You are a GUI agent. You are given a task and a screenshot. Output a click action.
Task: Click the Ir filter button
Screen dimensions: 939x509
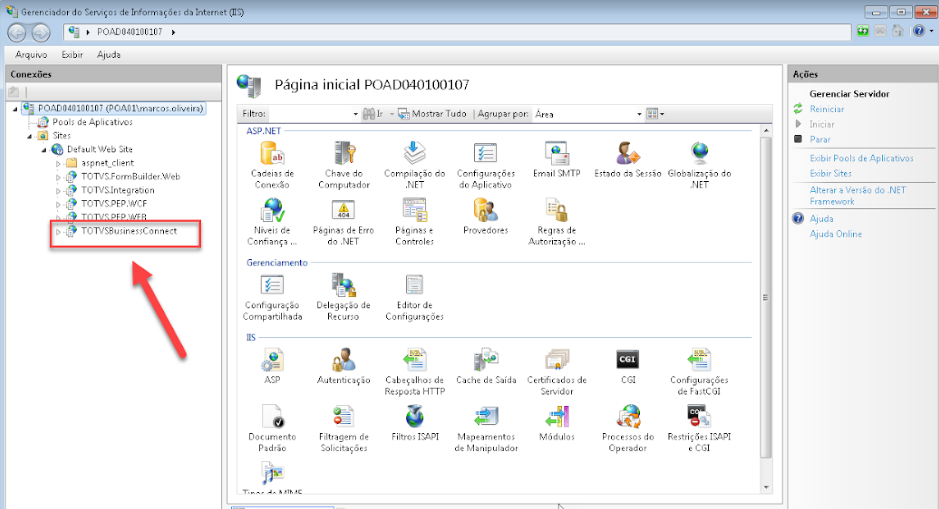[374, 114]
